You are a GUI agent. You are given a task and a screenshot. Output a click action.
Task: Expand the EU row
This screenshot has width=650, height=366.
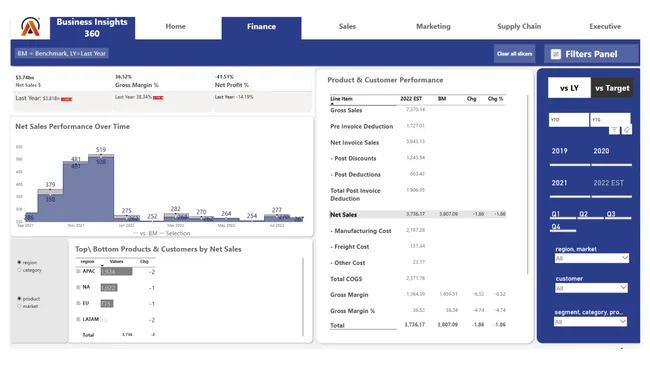[x=78, y=303]
